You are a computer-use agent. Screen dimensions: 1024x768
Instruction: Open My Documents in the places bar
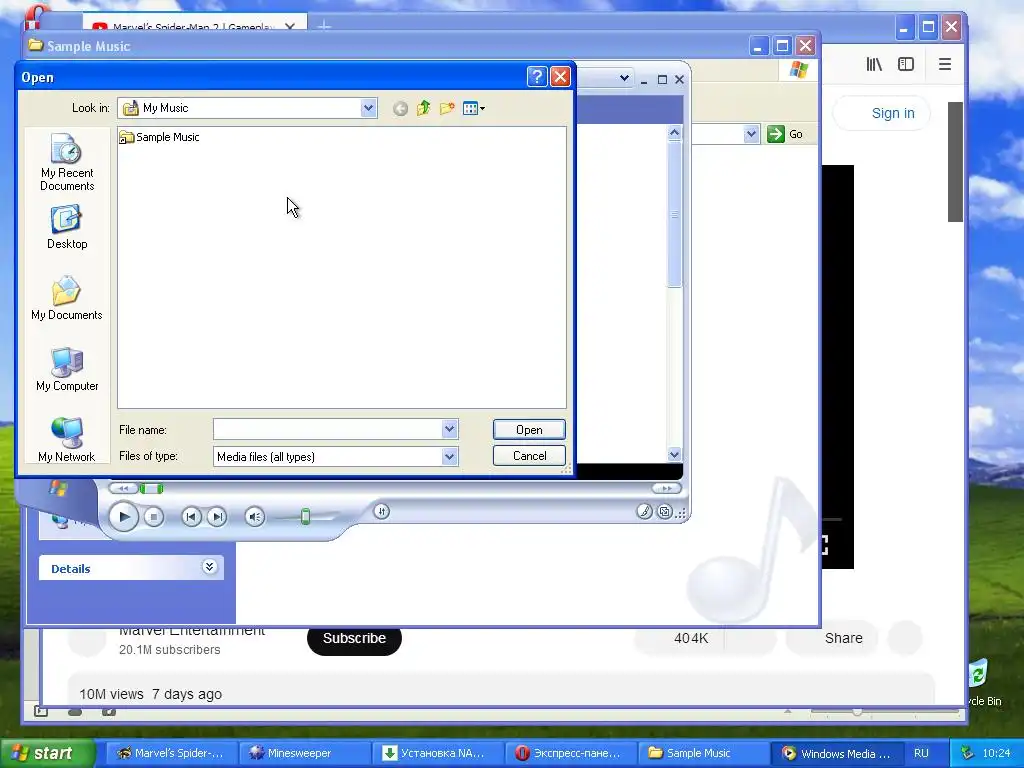[x=67, y=298]
